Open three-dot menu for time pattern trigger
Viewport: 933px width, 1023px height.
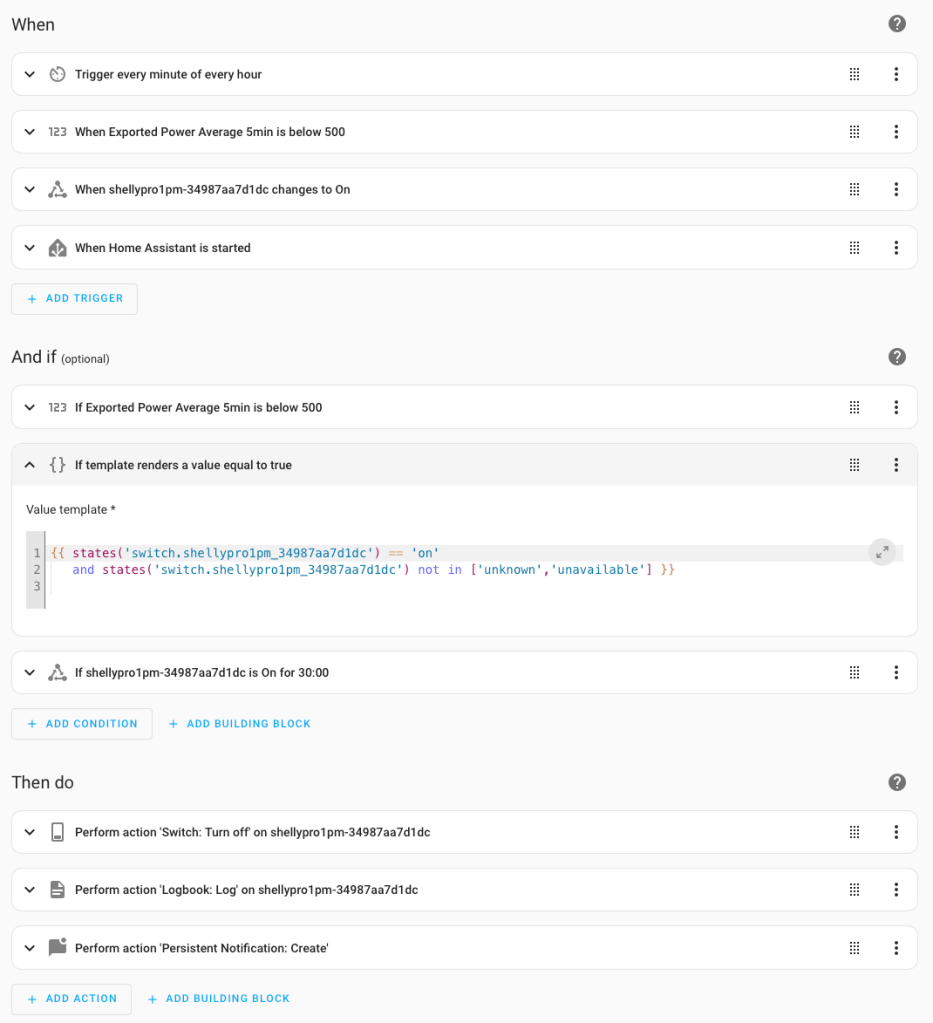[896, 74]
